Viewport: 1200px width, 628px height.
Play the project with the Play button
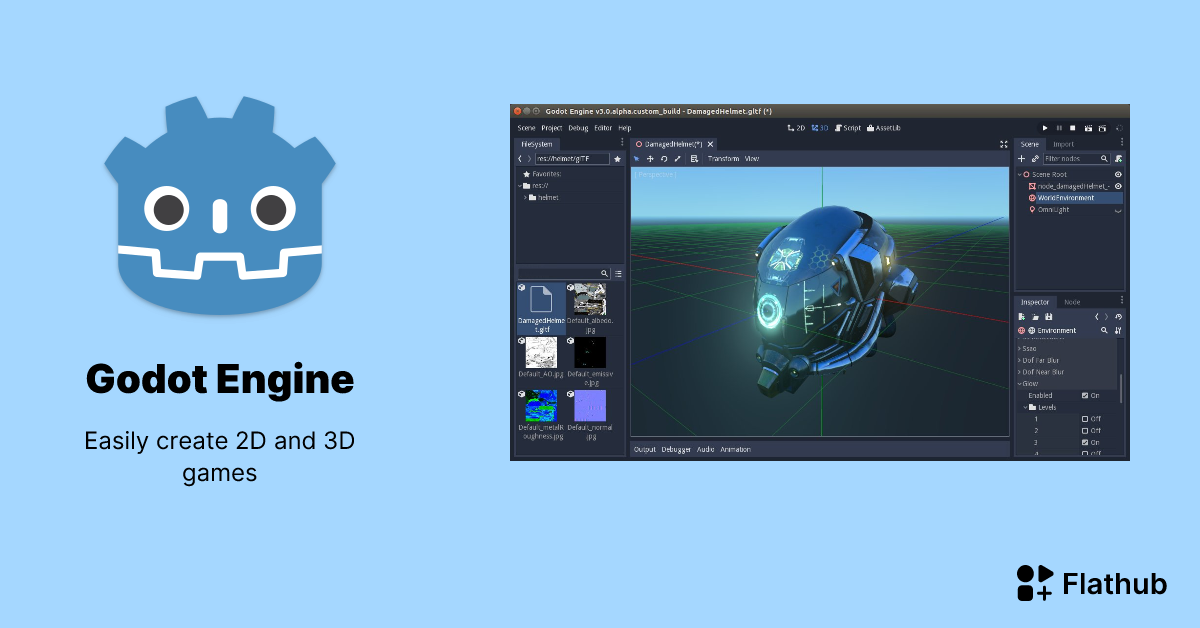click(1045, 128)
